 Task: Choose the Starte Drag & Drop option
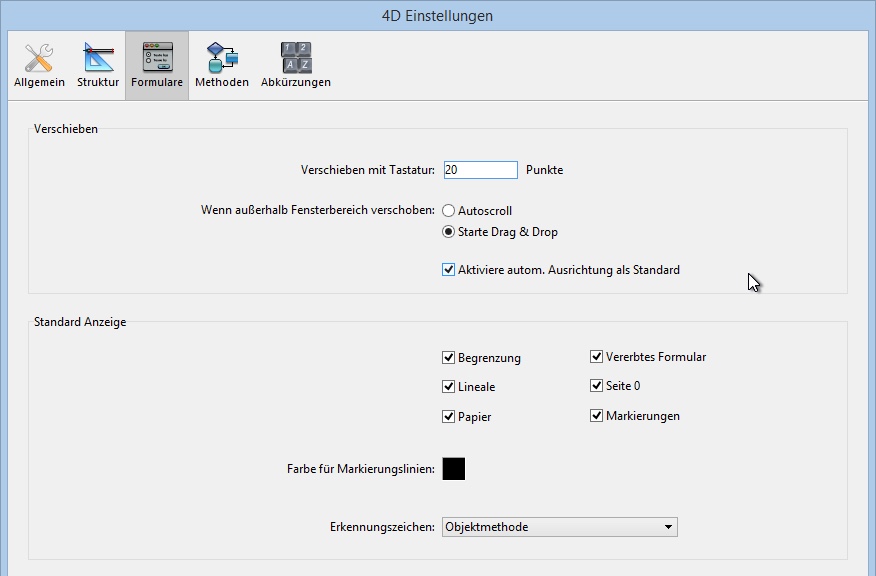[449, 232]
